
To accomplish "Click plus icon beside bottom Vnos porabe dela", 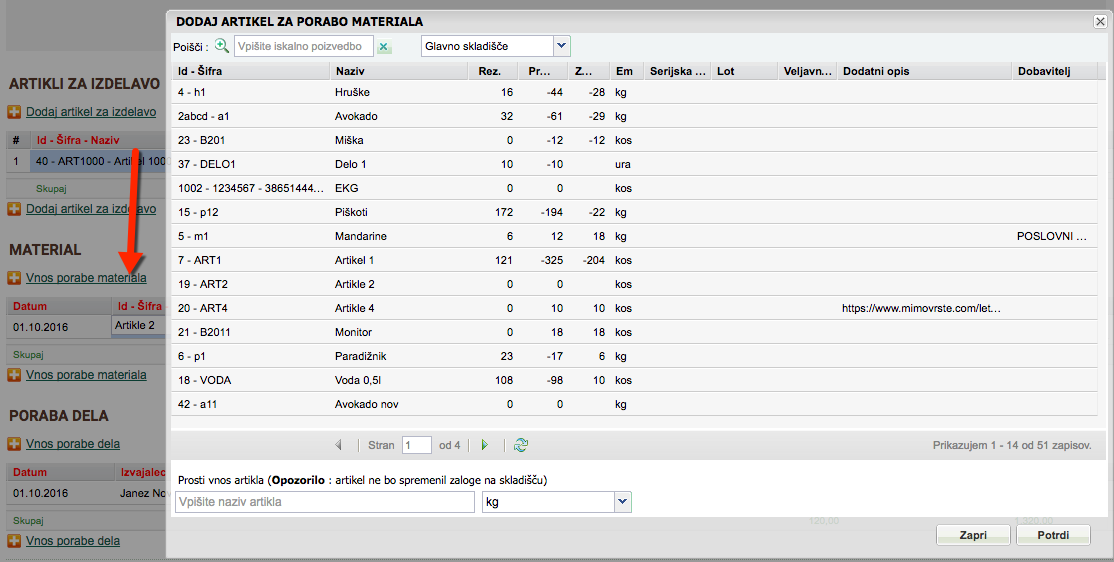I will [14, 541].
